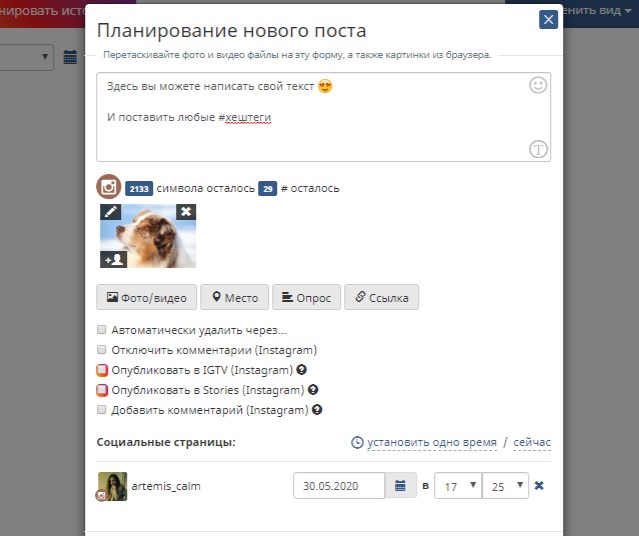
Task: Check Отключить комментарии (Instagram)
Action: tap(101, 350)
